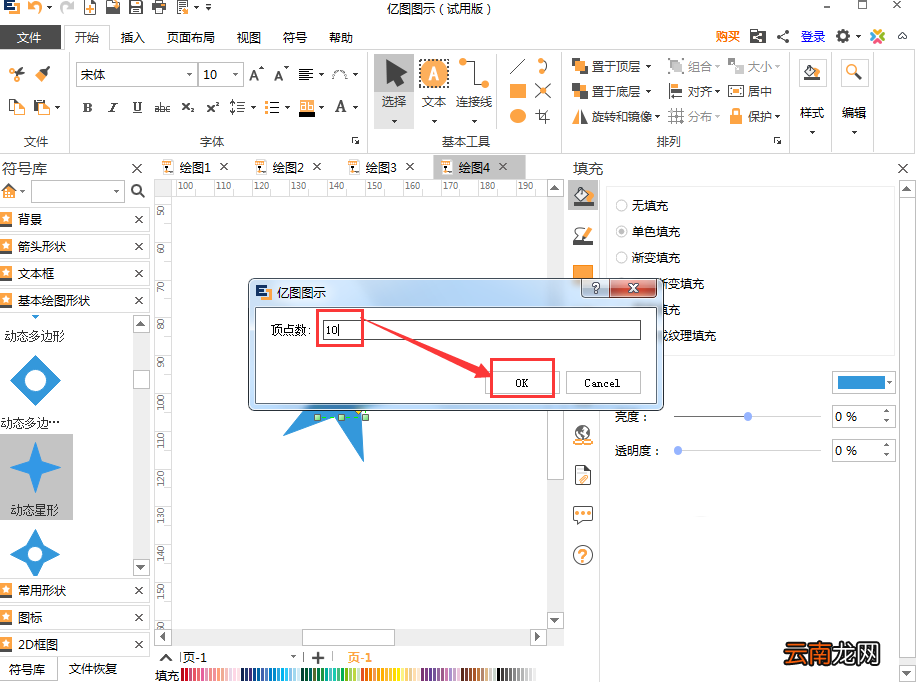Click the blue fill color swatch
This screenshot has height=682, width=917.
861,383
